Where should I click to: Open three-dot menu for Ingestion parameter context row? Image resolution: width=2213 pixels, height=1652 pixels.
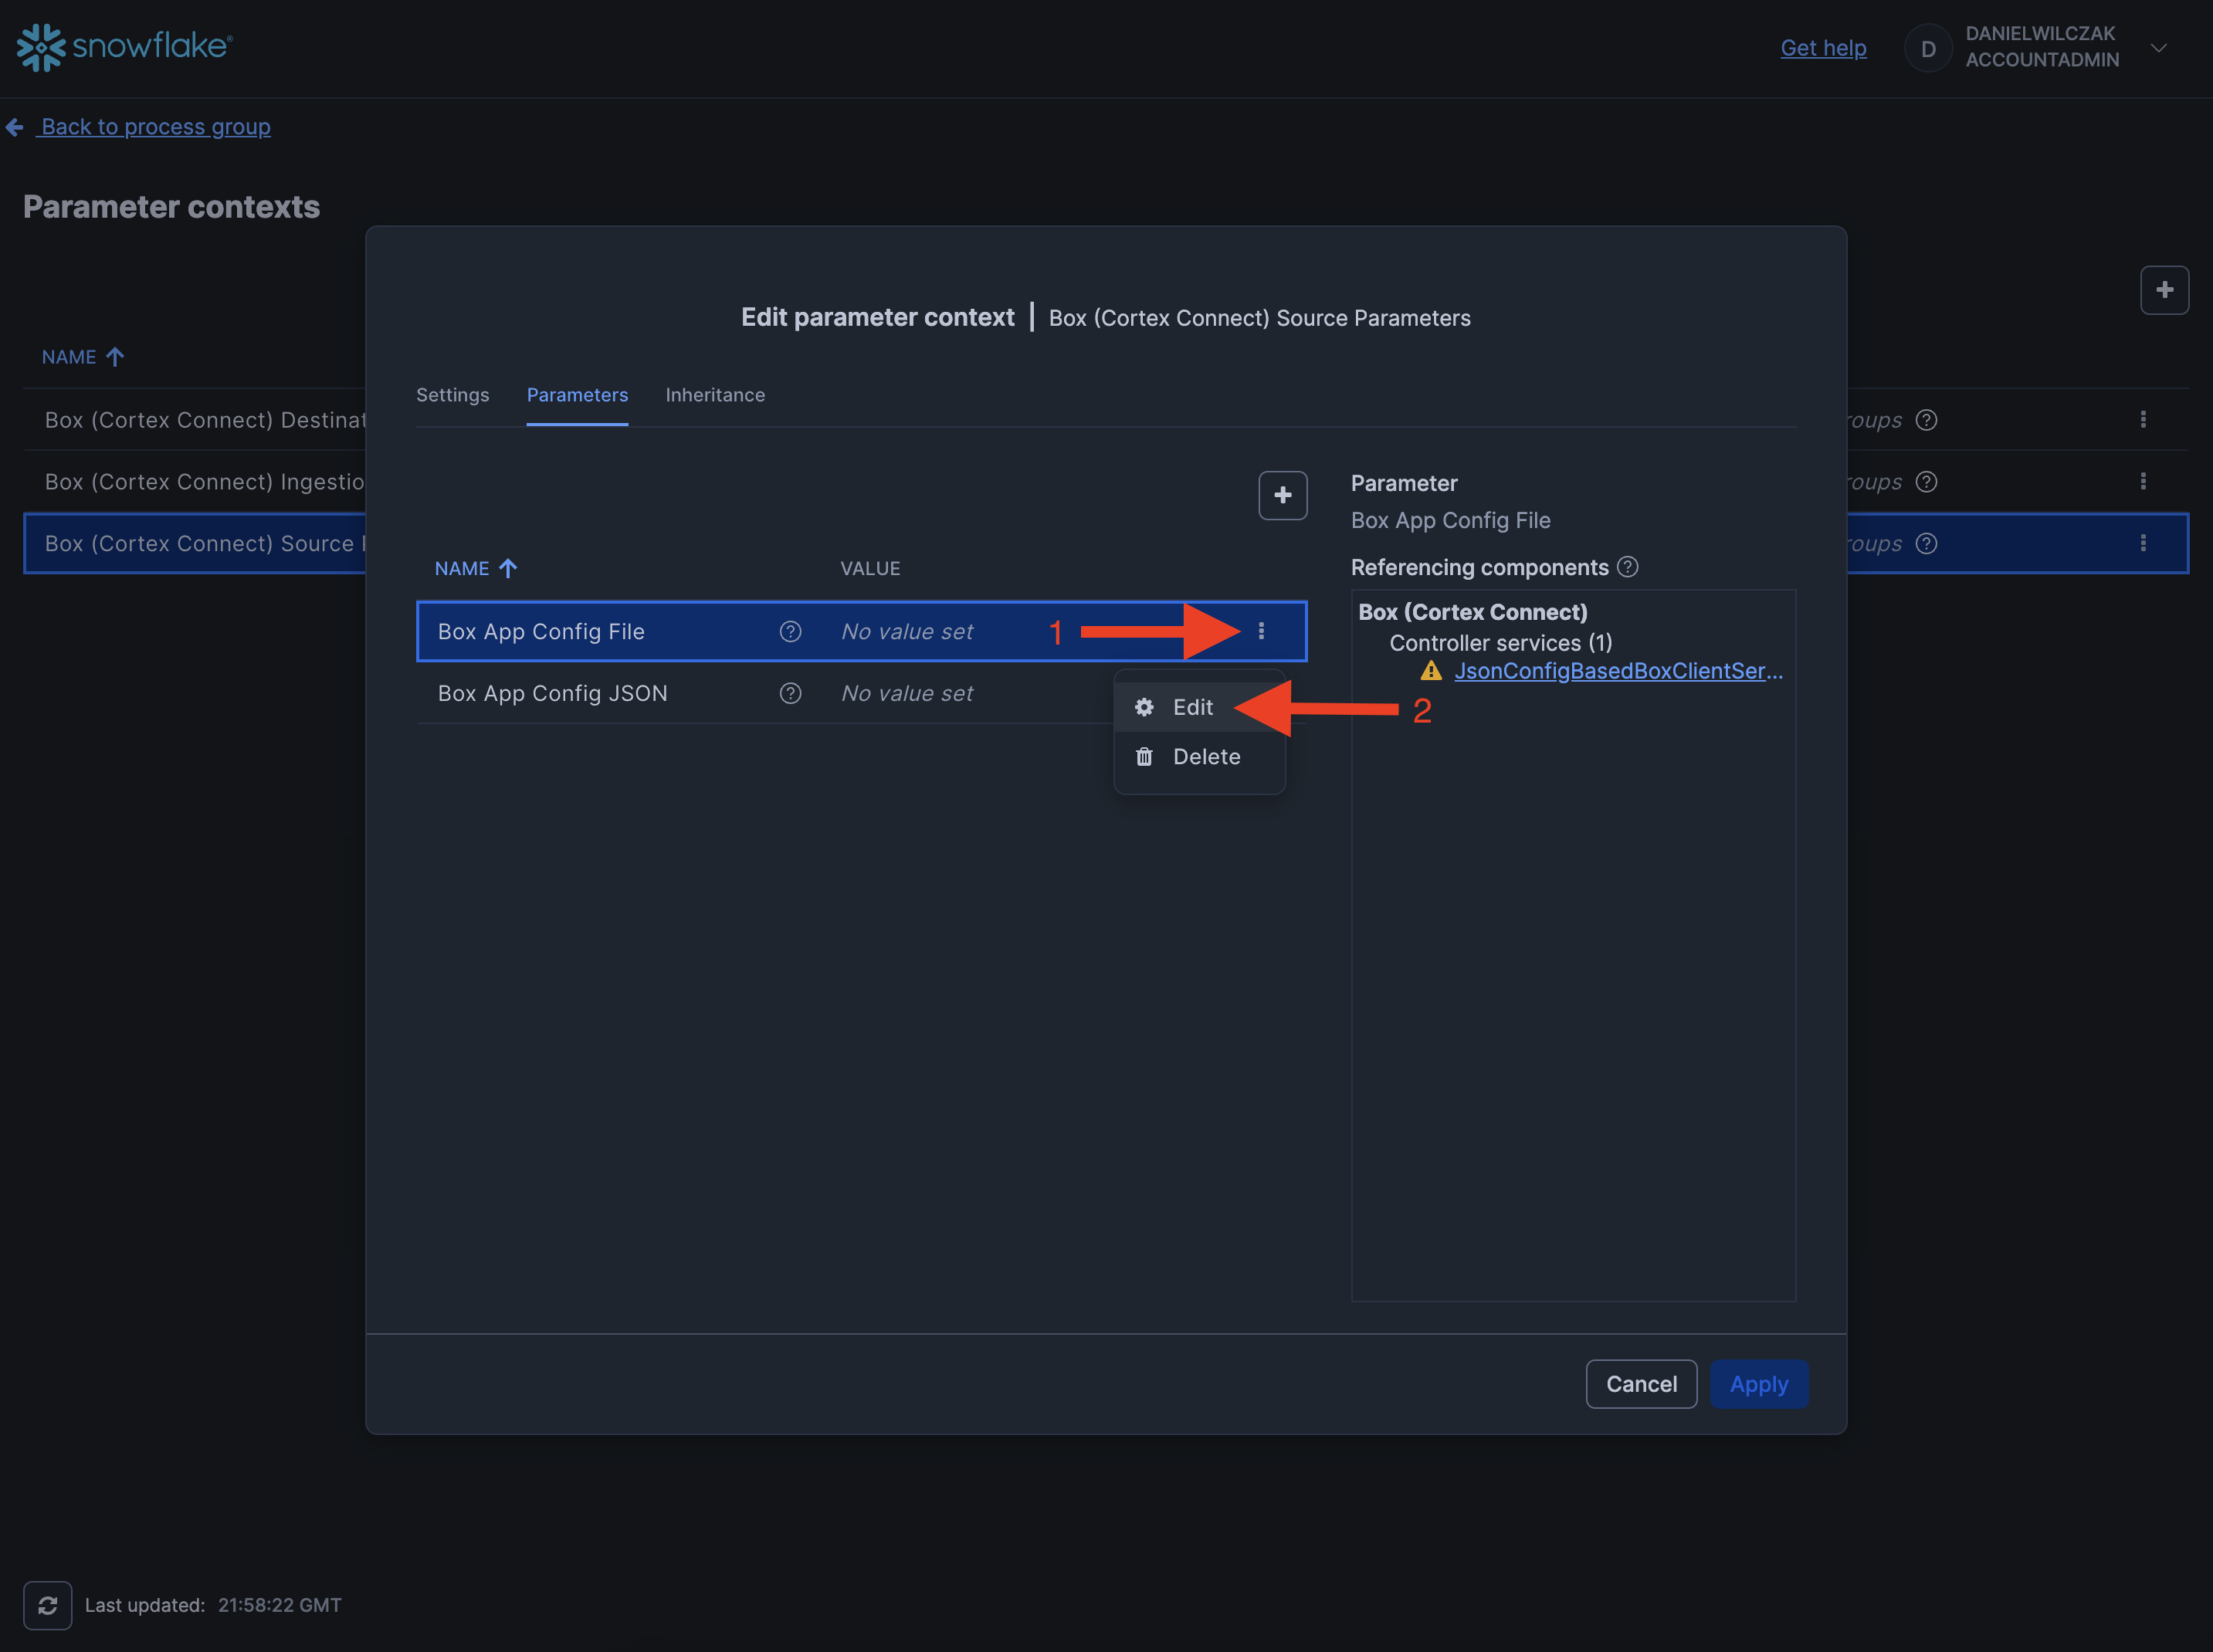point(2142,481)
